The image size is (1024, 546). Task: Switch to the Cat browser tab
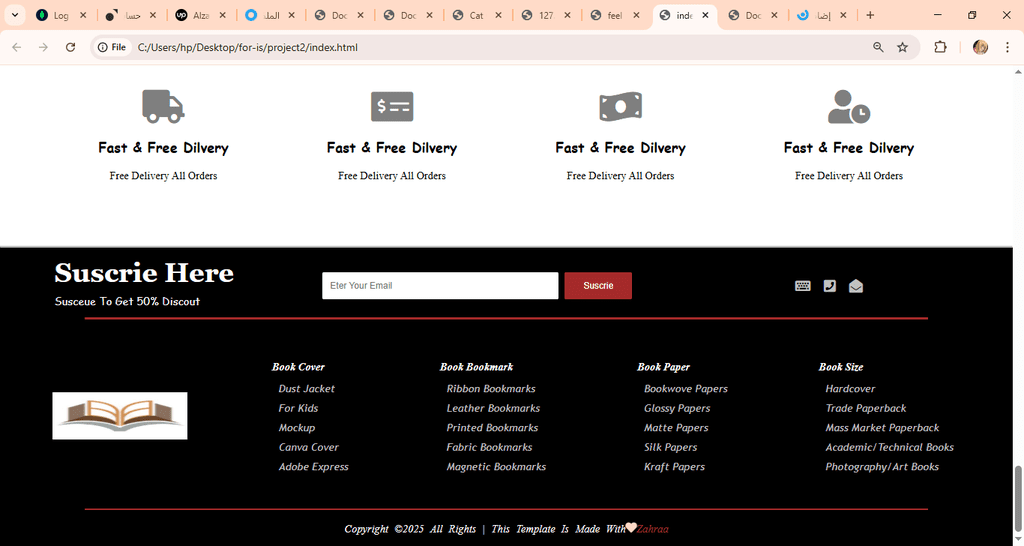pos(477,15)
